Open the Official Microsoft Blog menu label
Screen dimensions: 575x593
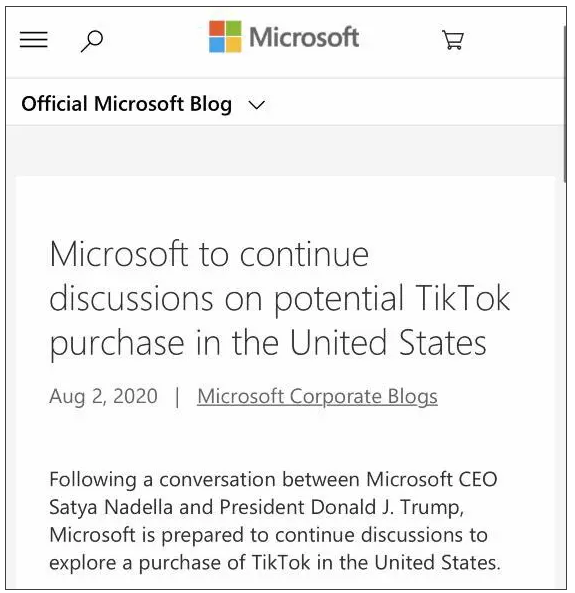[126, 104]
